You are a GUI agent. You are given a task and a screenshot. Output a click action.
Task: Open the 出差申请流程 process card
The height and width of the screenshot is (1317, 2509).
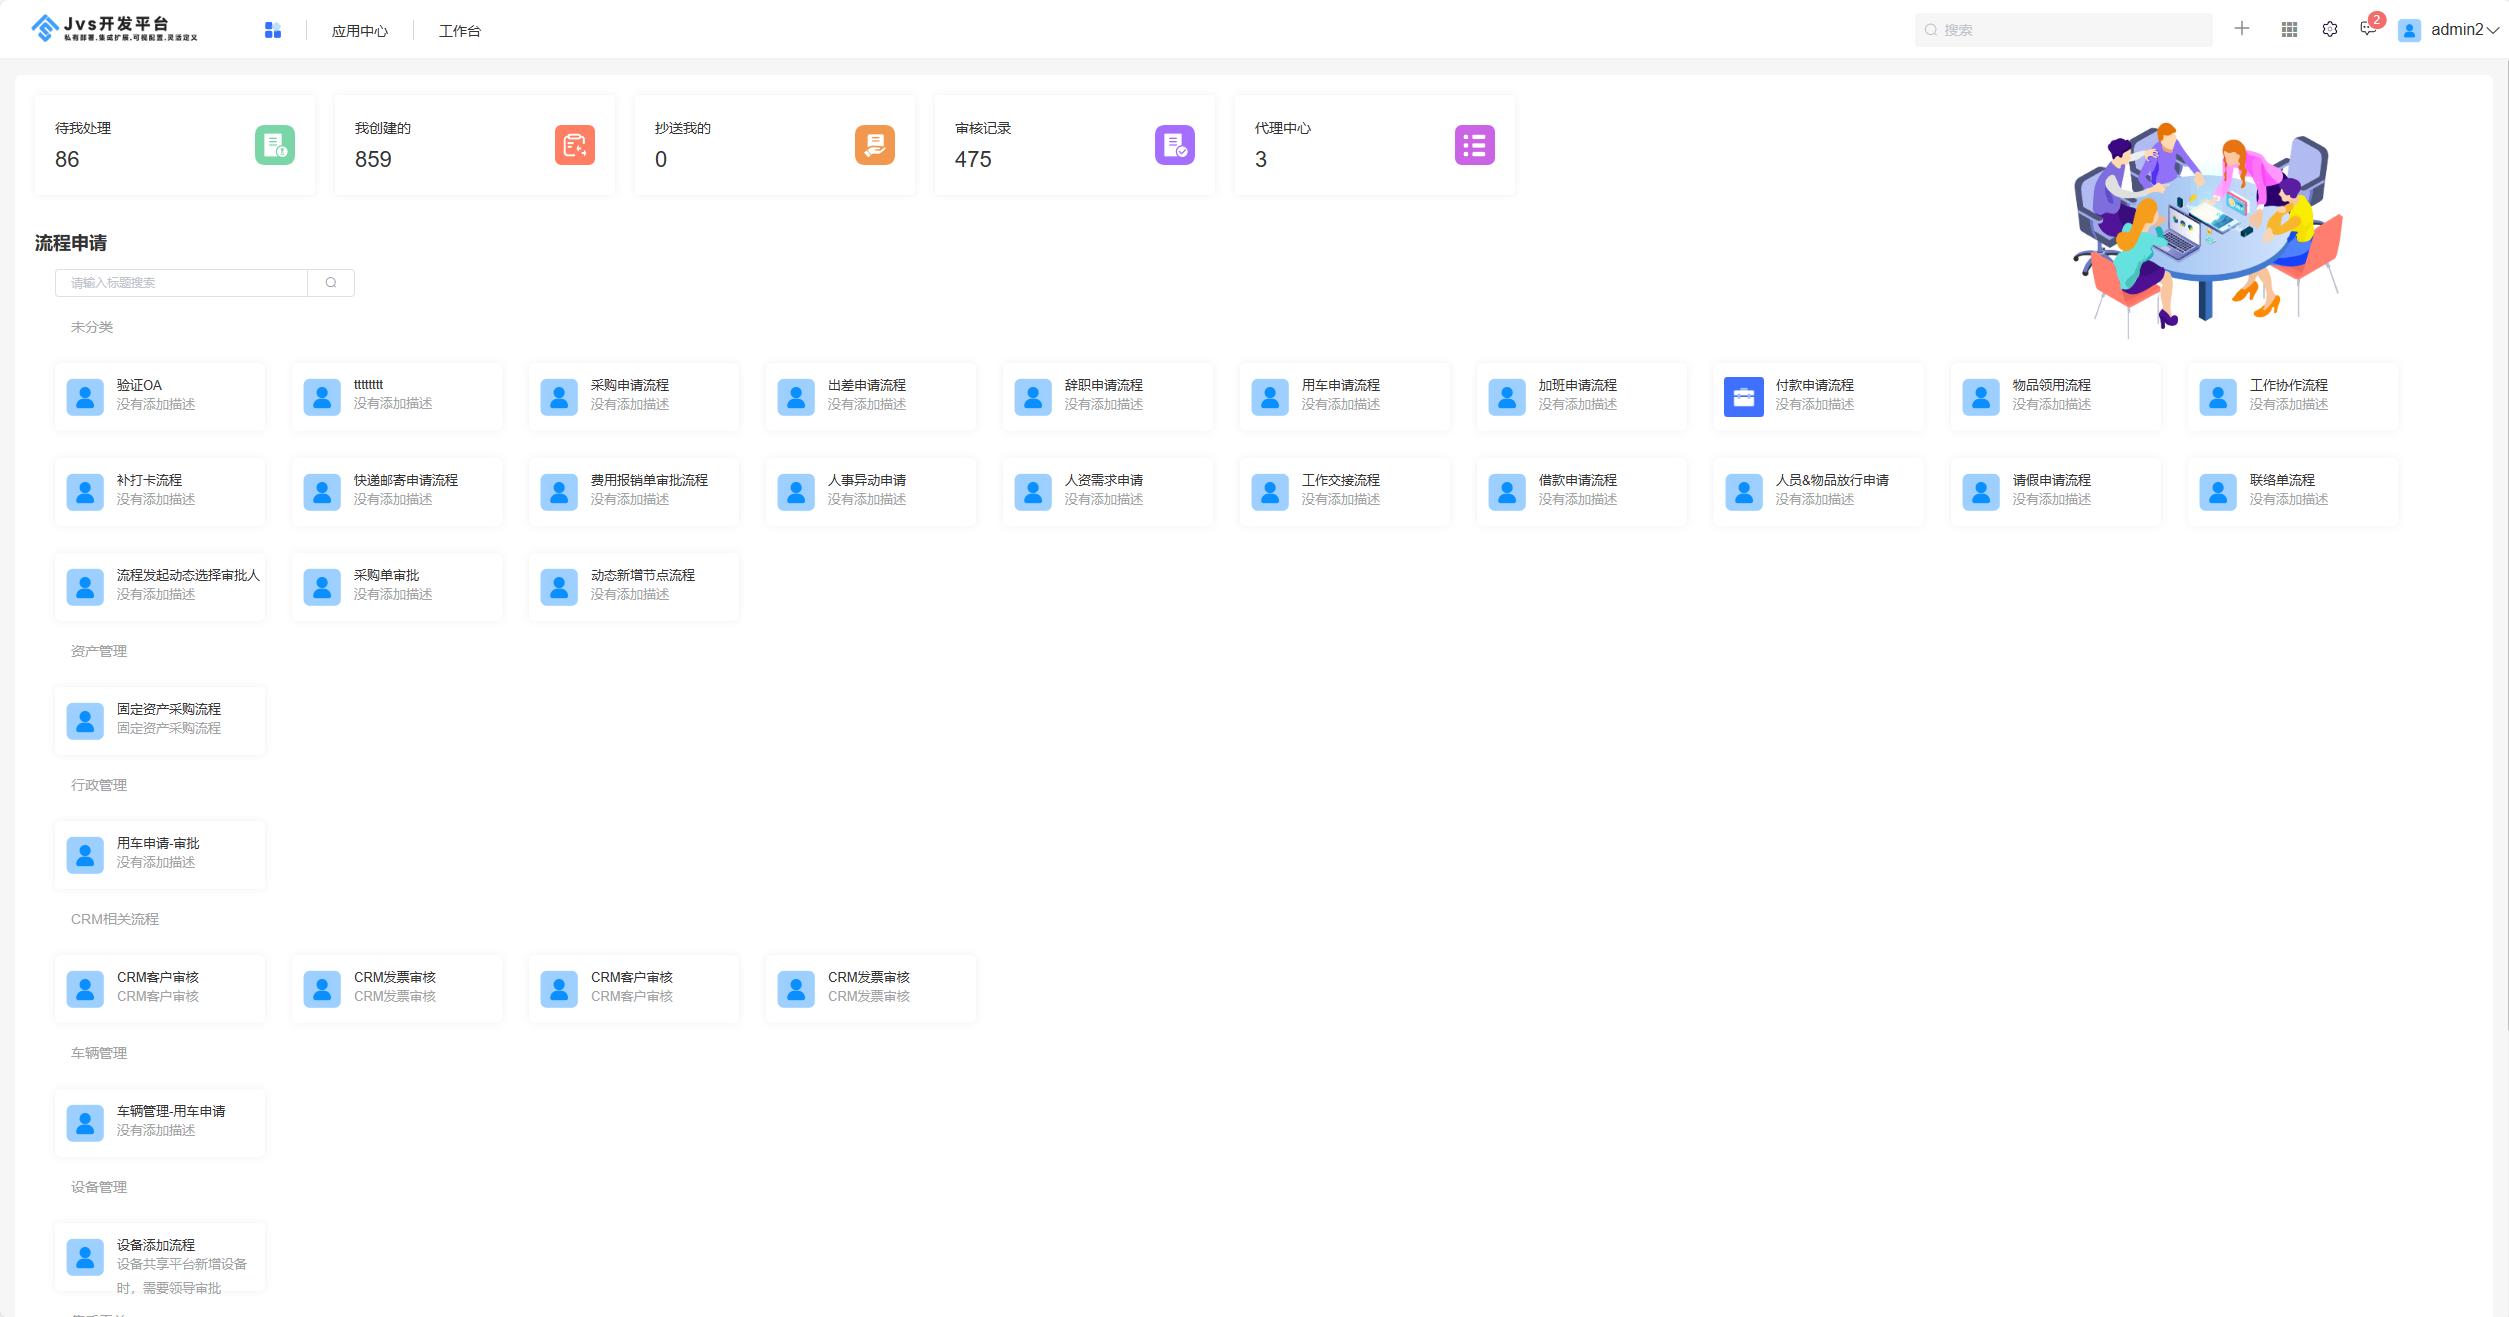(867, 396)
